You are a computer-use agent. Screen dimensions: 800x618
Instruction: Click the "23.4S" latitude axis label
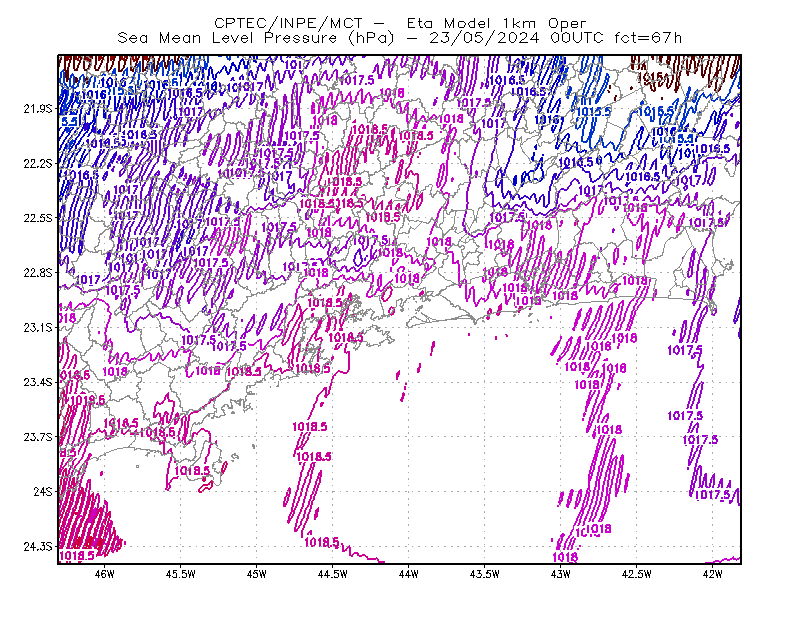38,382
